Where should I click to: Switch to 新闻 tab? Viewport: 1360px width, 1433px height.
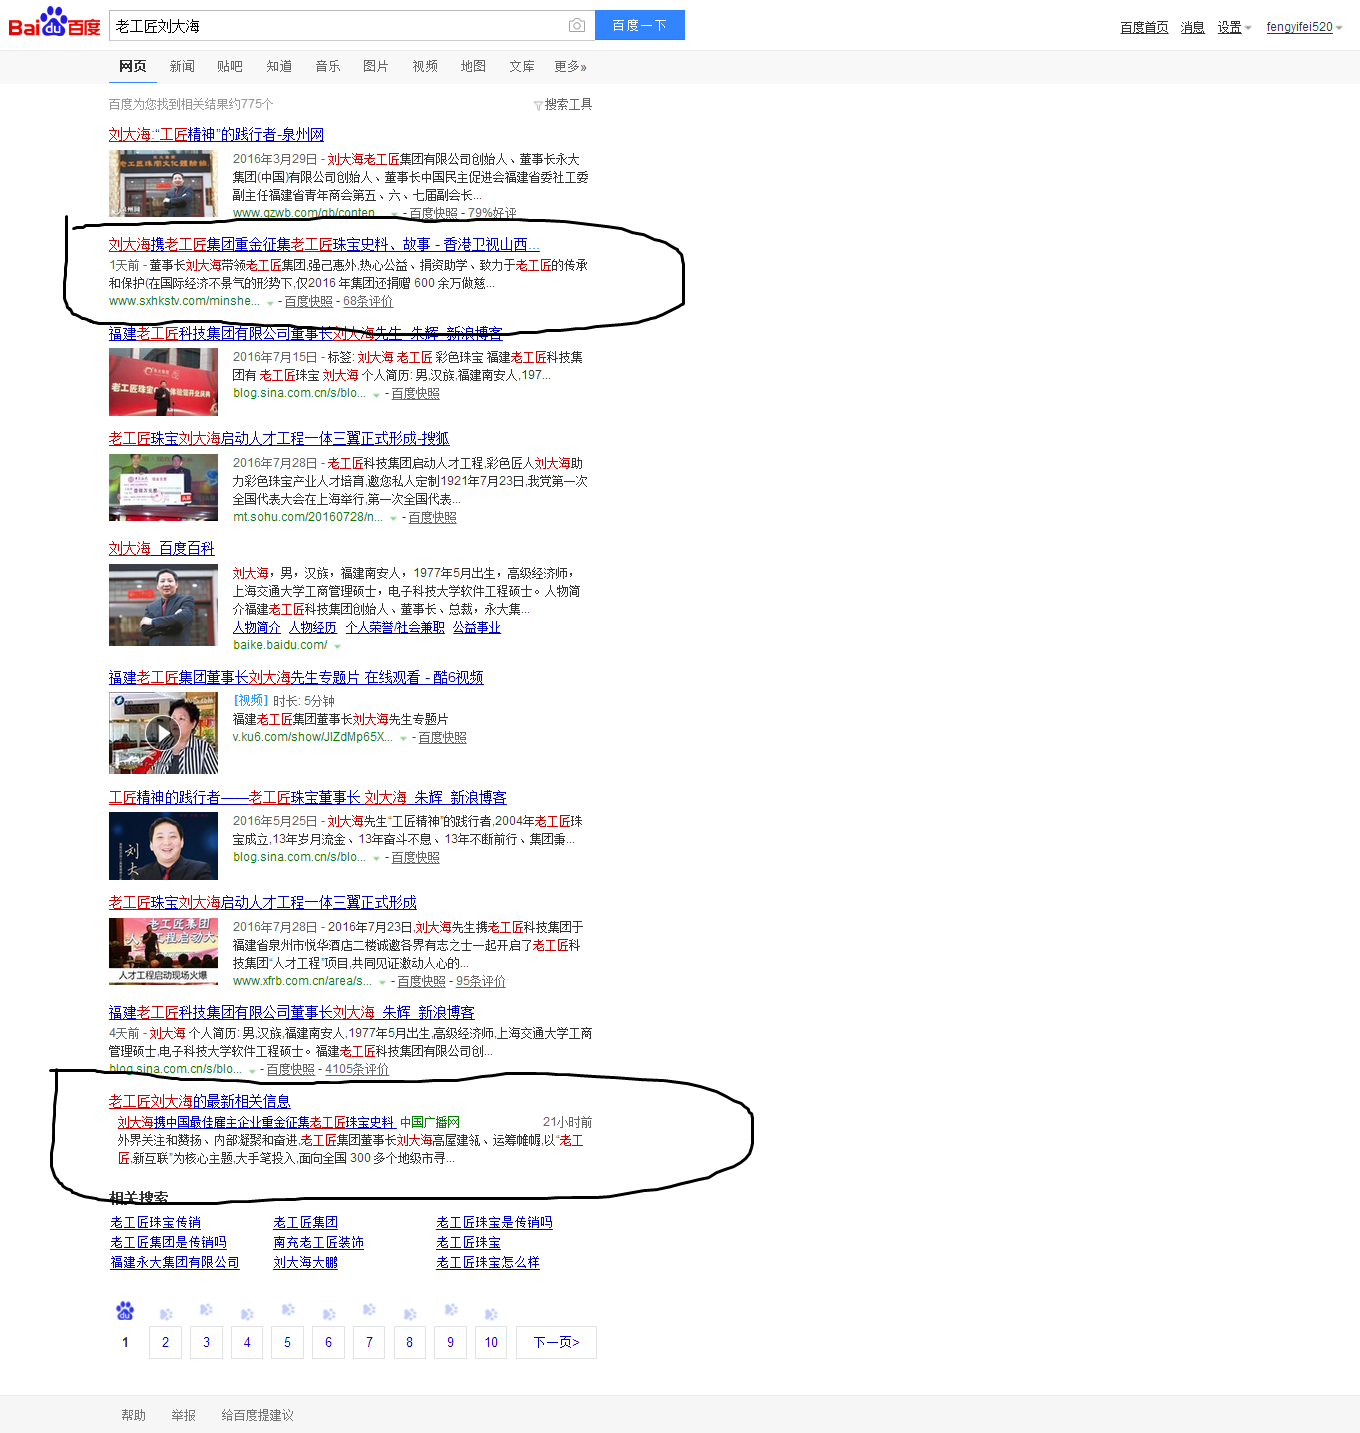tap(182, 66)
